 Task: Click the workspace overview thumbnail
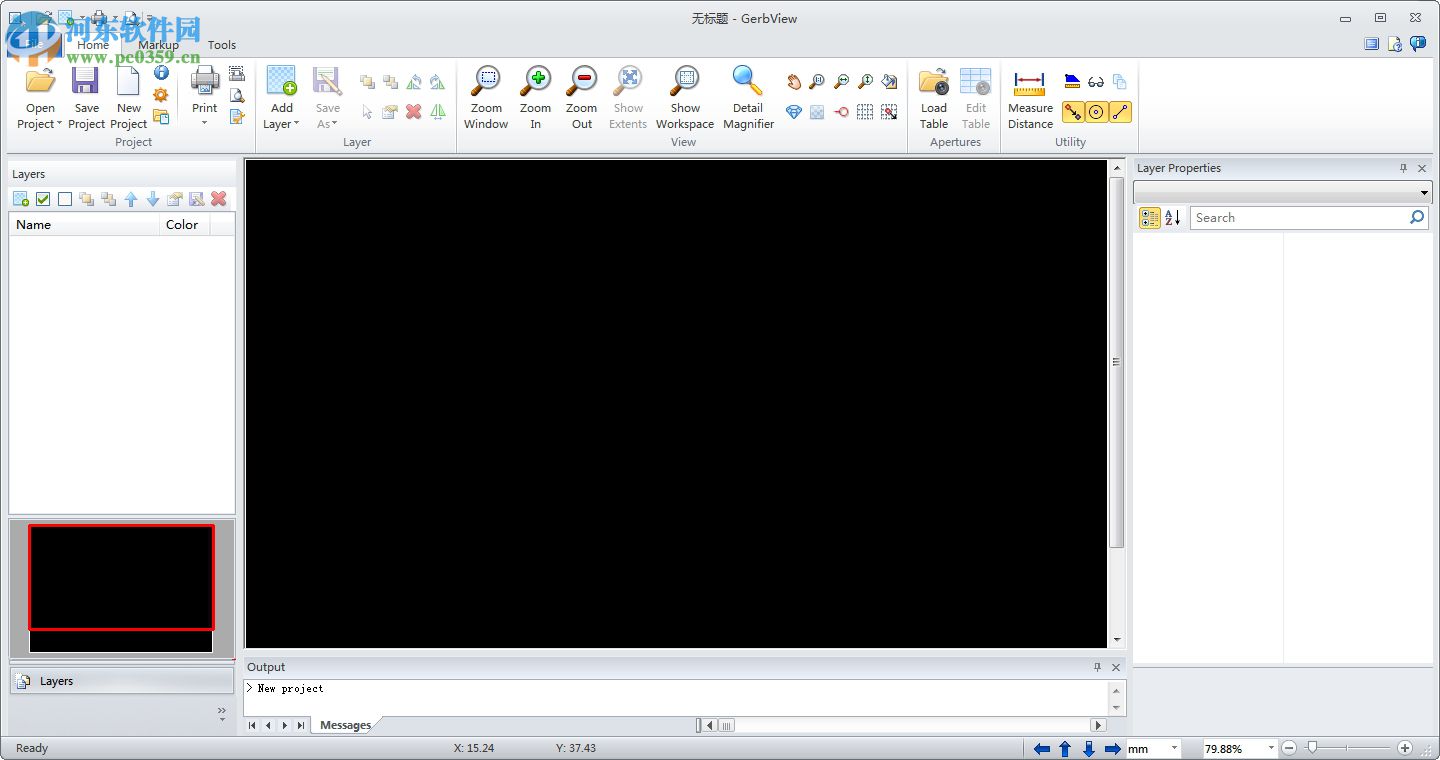point(121,589)
